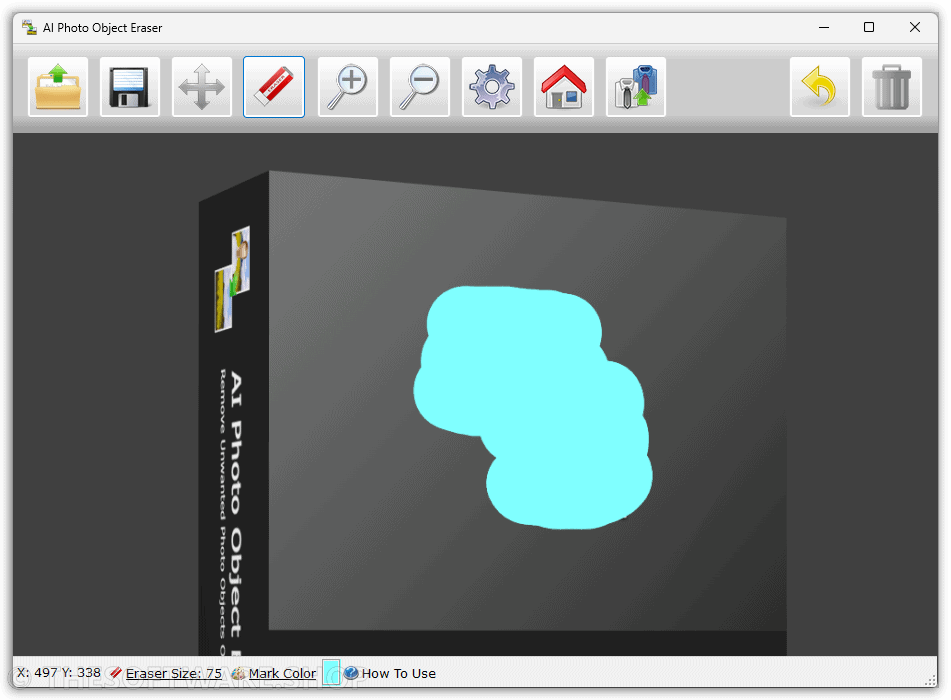Click the AI Photo Object Eraser title icon
This screenshot has width=951, height=700.
pos(29,27)
